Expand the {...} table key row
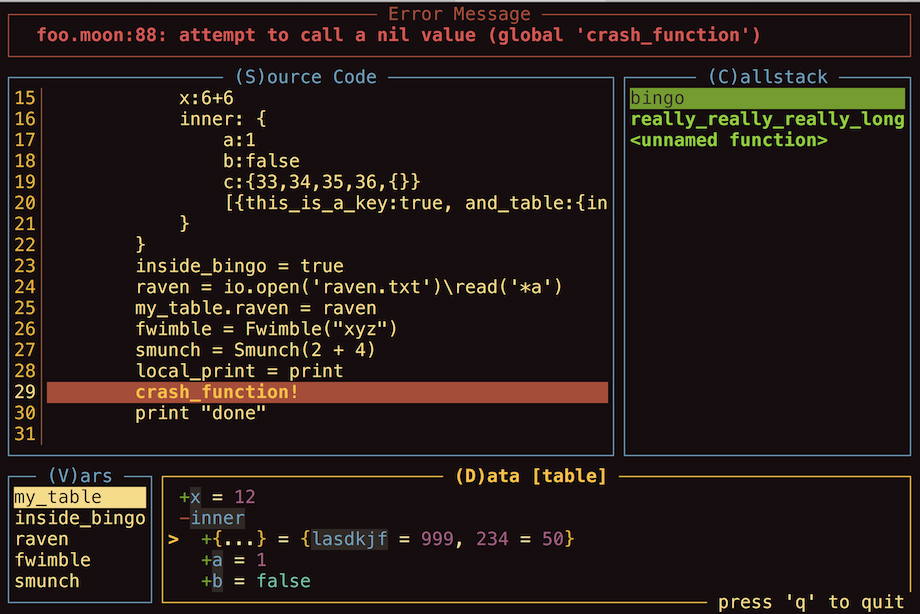Screen dimensions: 920x614 point(206,539)
